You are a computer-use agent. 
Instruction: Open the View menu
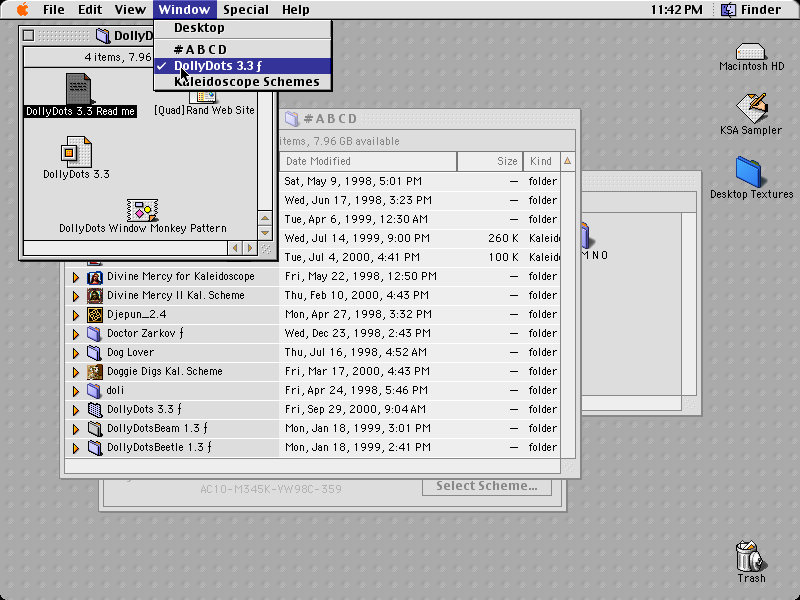[x=130, y=10]
